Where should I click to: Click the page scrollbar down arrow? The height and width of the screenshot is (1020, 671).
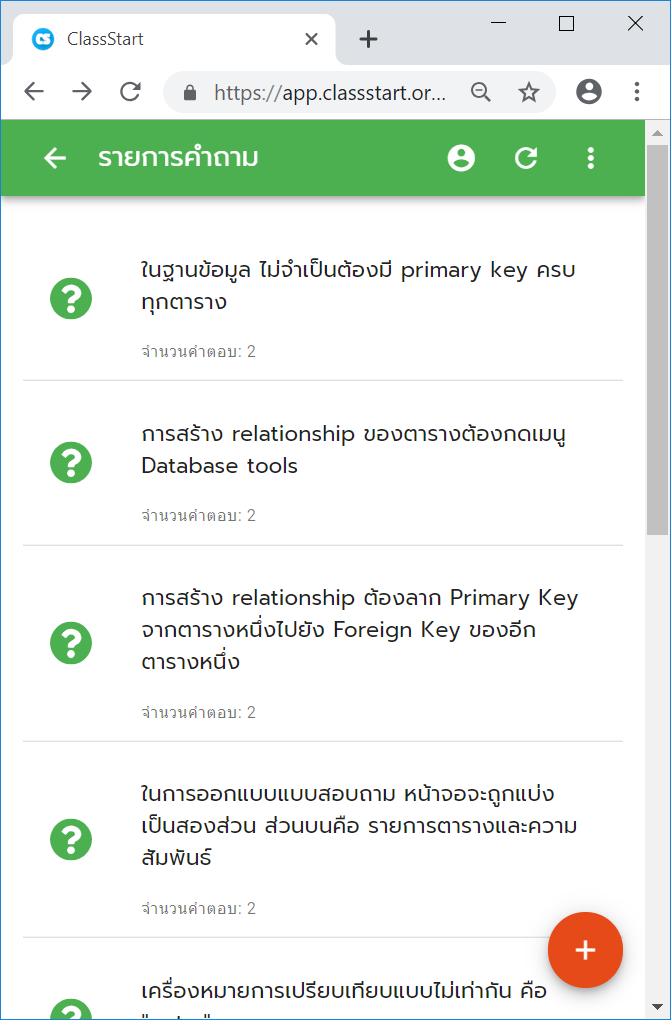657,1007
